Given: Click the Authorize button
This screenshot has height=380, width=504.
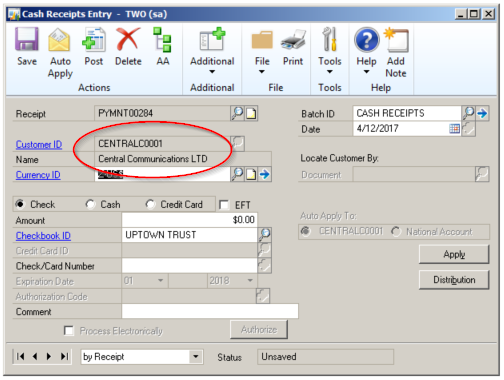Looking at the screenshot, I should (259, 330).
